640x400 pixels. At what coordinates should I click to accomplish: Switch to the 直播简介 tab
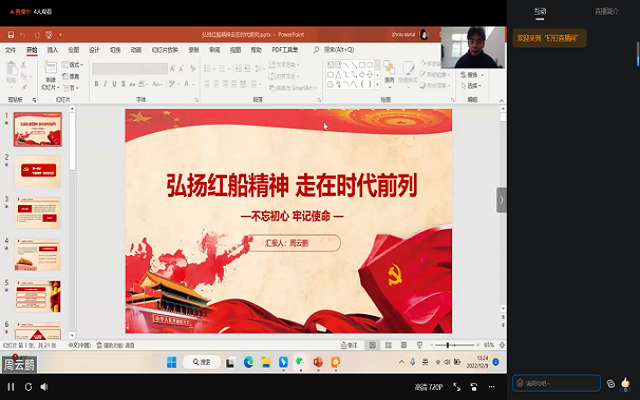[x=607, y=11]
